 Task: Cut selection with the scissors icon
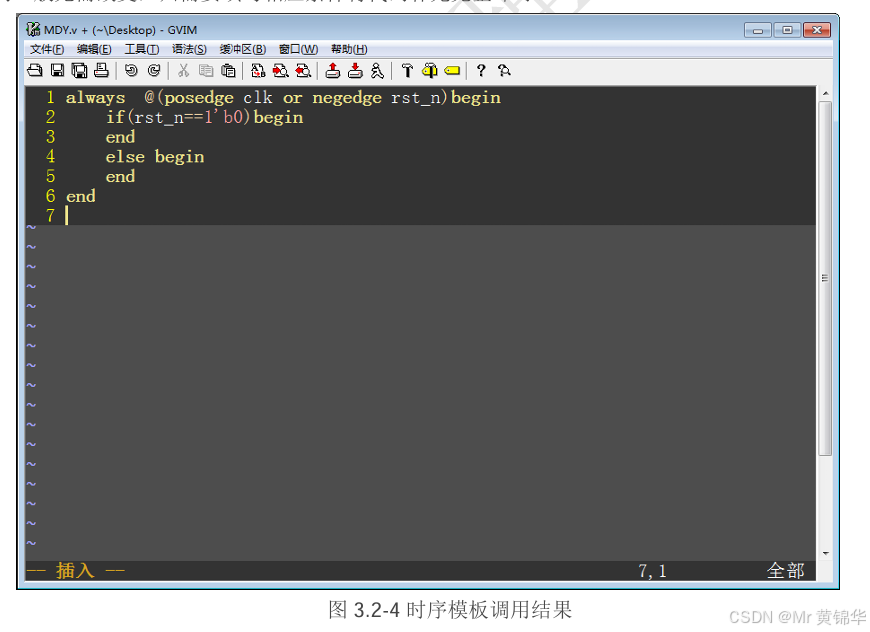183,70
